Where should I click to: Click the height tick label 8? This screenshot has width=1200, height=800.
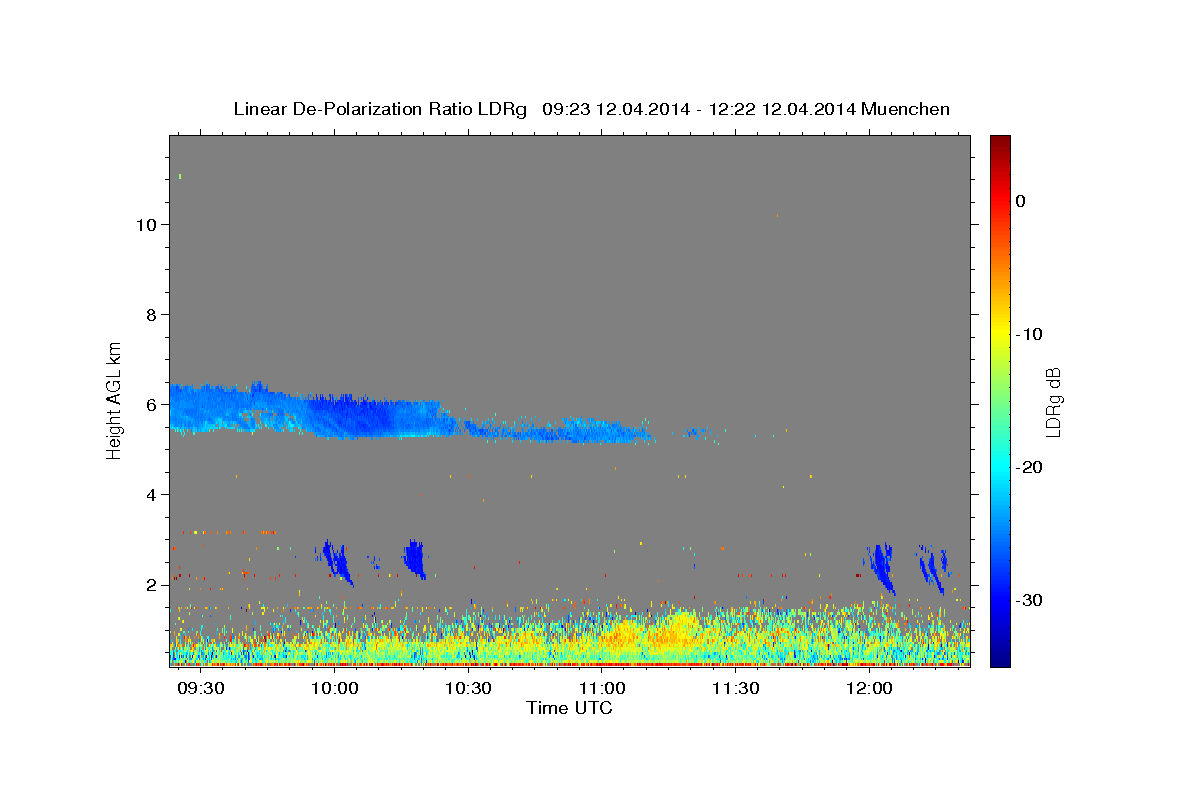[151, 315]
